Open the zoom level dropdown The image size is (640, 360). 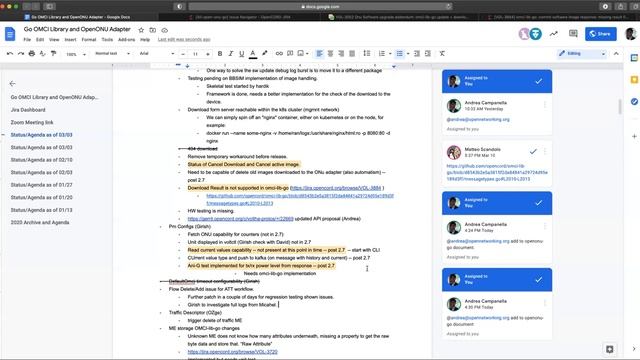tap(76, 54)
